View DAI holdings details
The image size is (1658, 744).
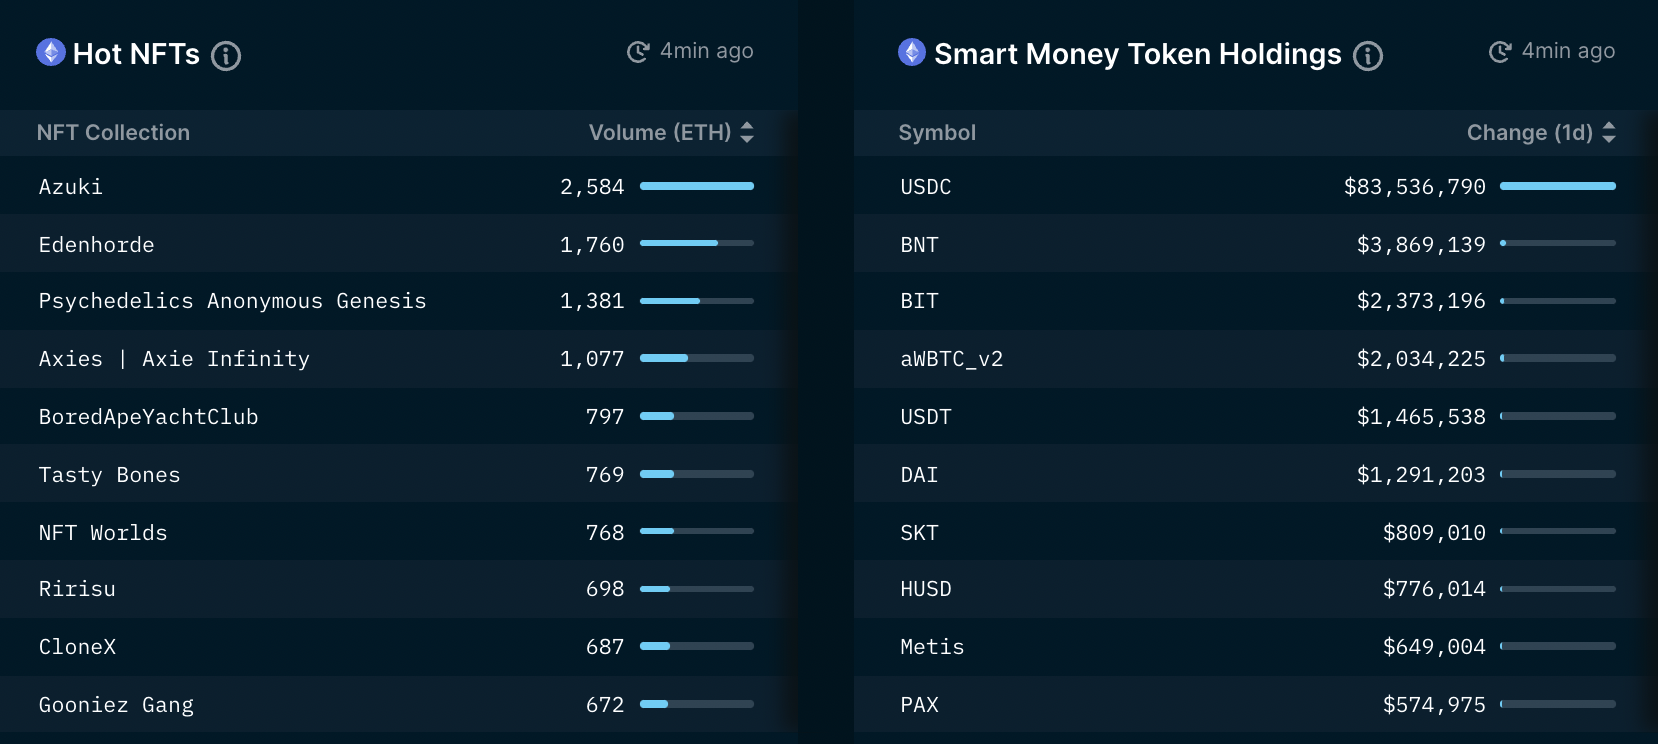918,475
